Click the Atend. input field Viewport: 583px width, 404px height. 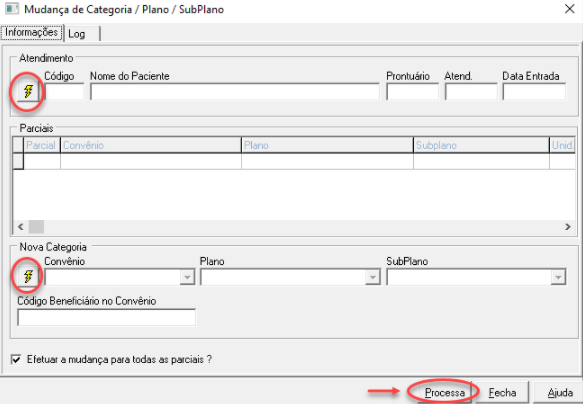[471, 92]
